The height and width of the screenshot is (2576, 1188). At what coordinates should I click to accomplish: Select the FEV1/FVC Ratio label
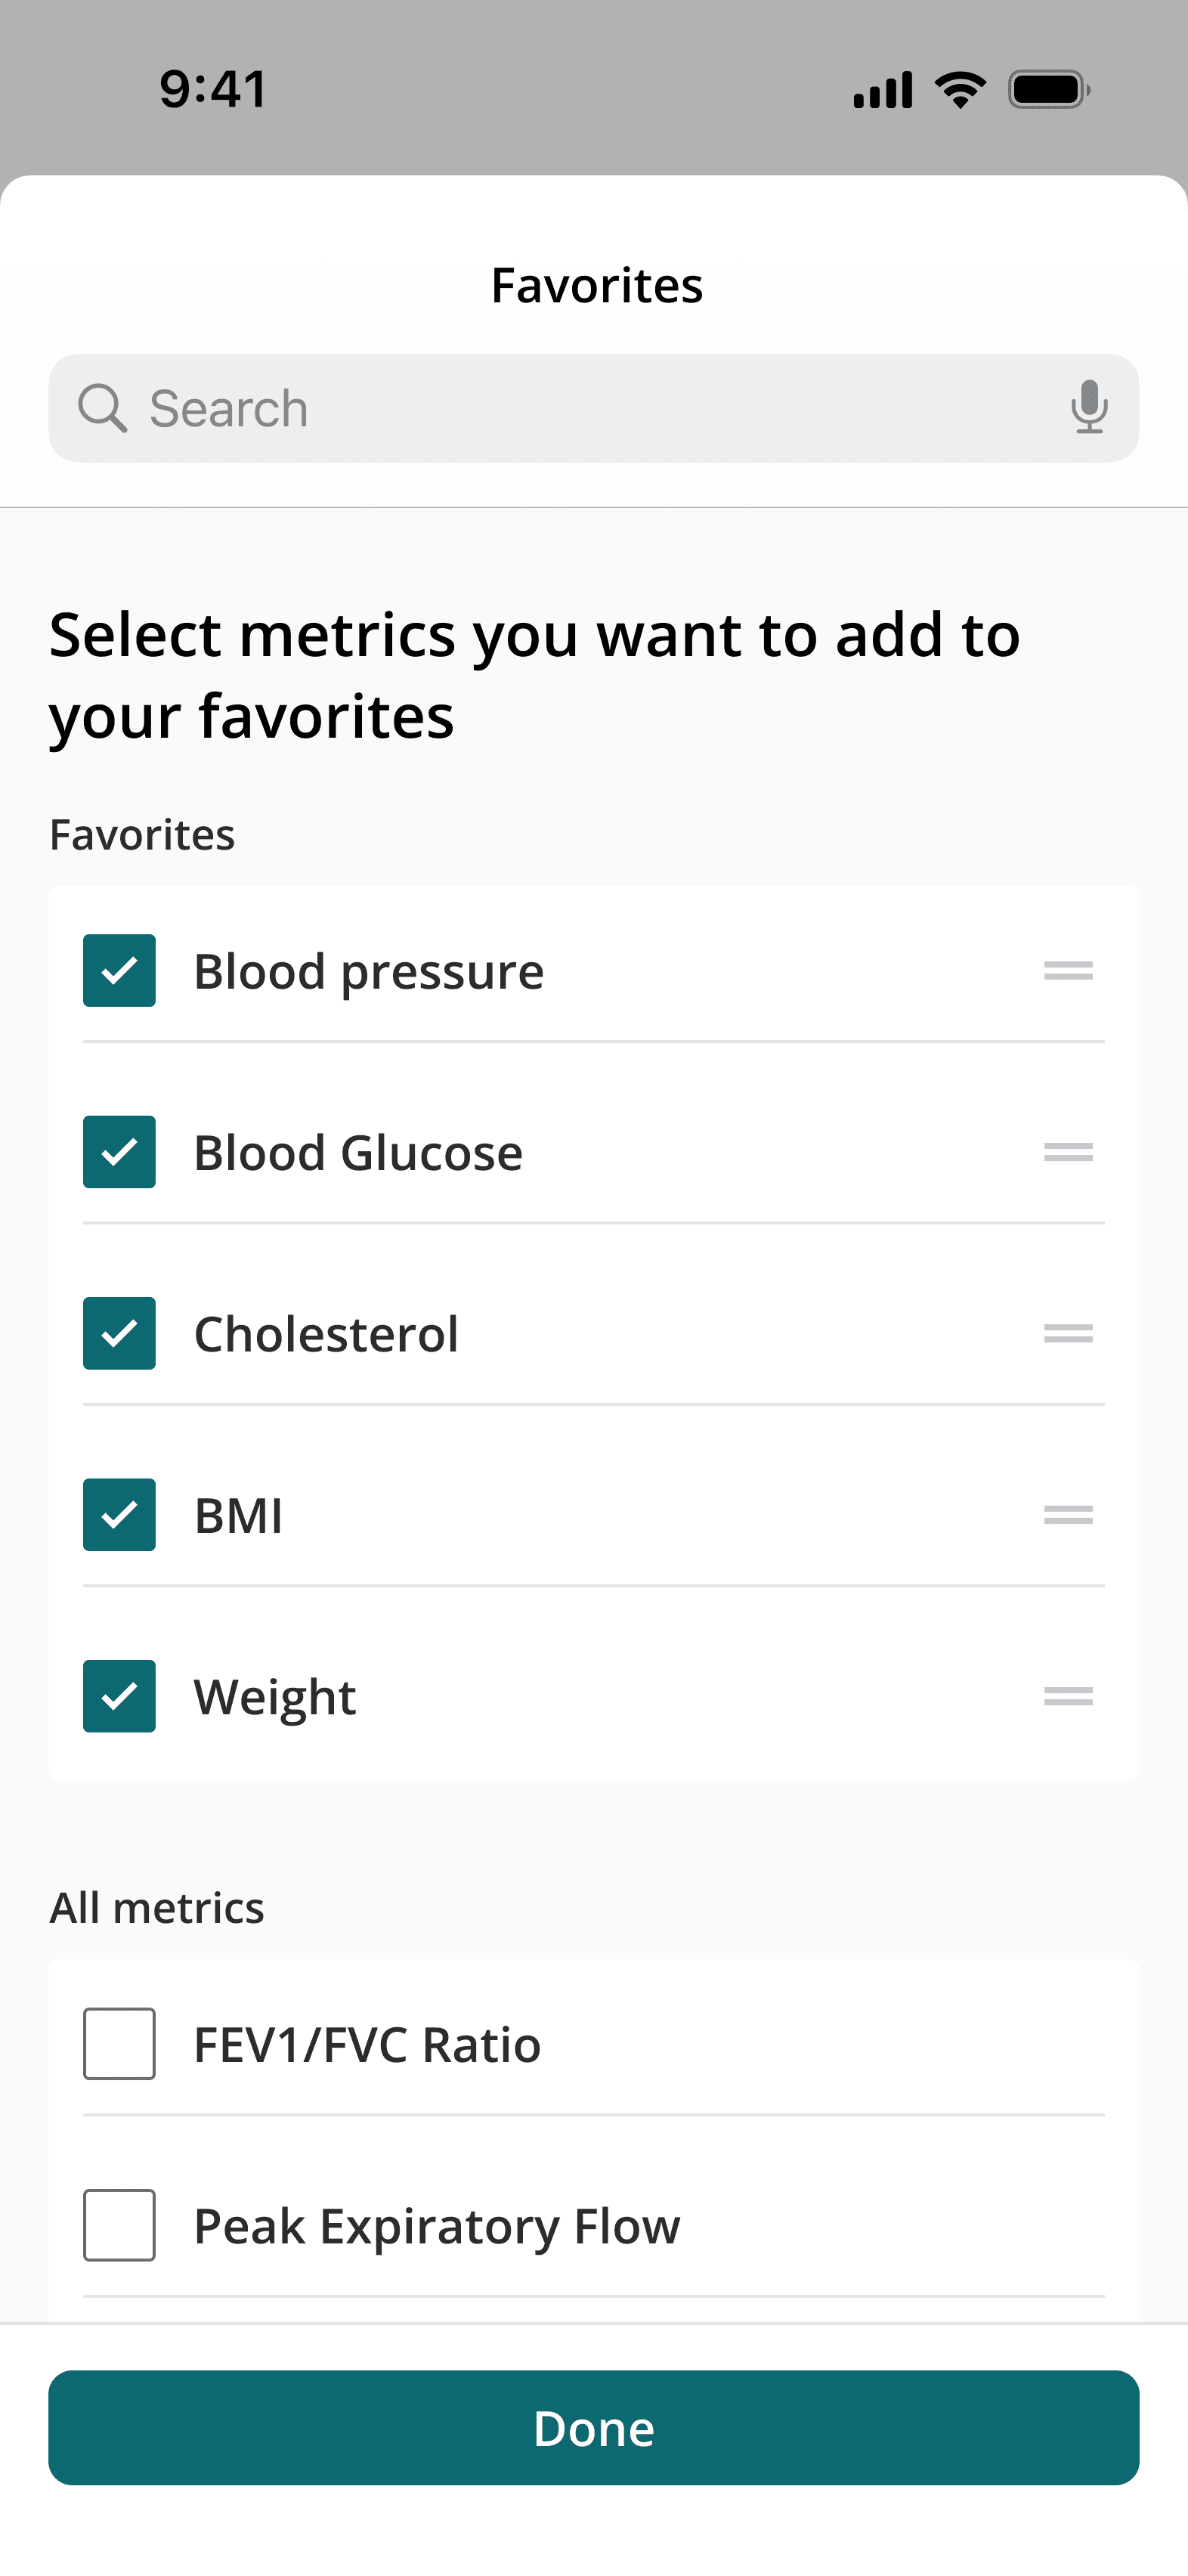[367, 2045]
